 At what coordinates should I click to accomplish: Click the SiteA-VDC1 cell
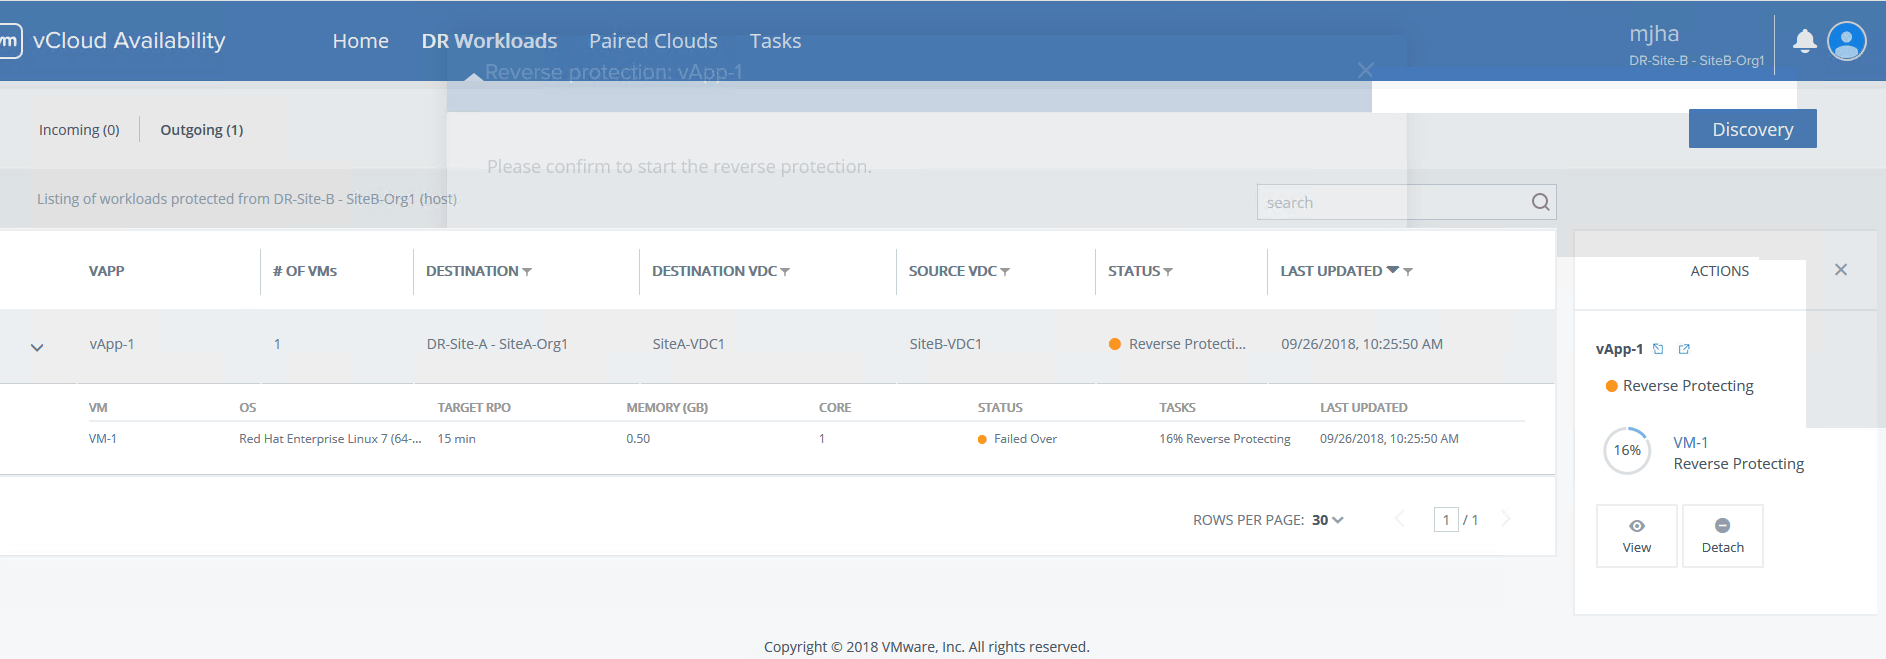pos(688,344)
